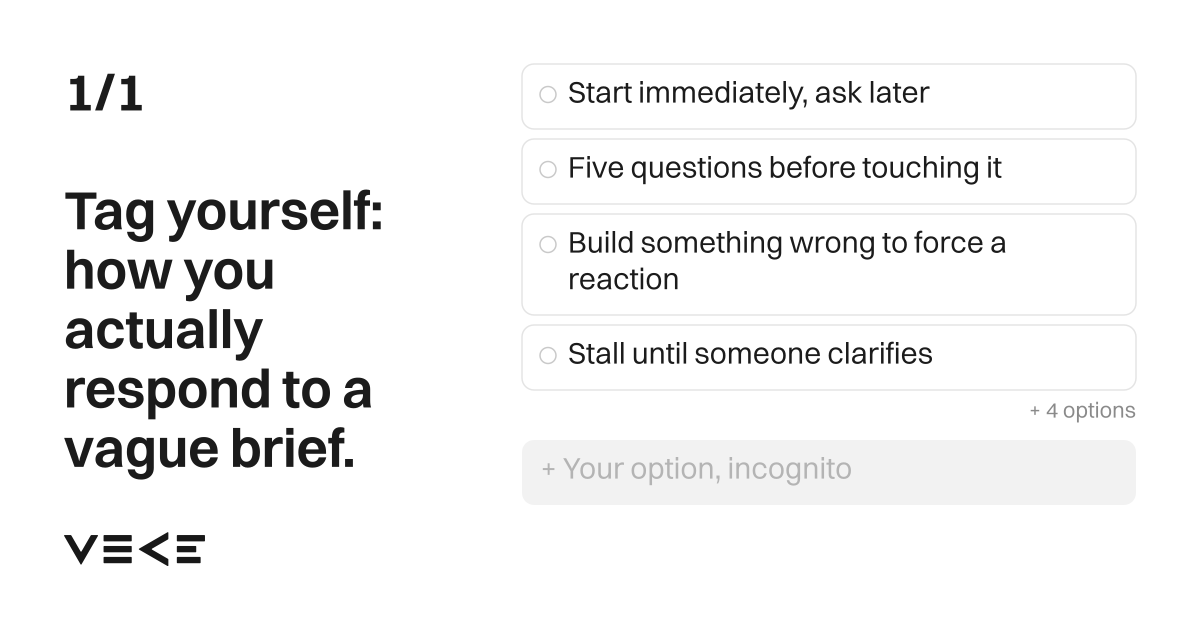Click the plus sign in the incognito field
This screenshot has height=630, width=1200.
coord(549,469)
